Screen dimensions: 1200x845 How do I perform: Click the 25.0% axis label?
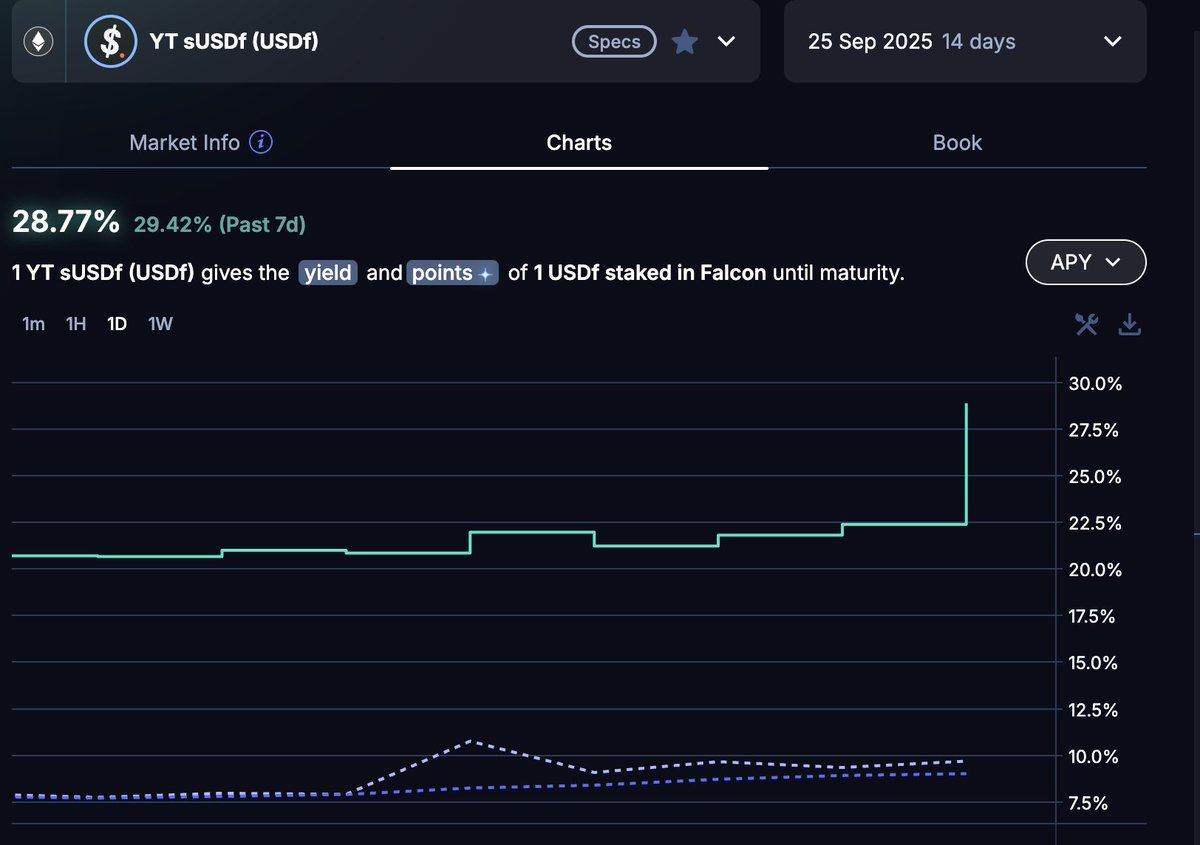(1096, 477)
